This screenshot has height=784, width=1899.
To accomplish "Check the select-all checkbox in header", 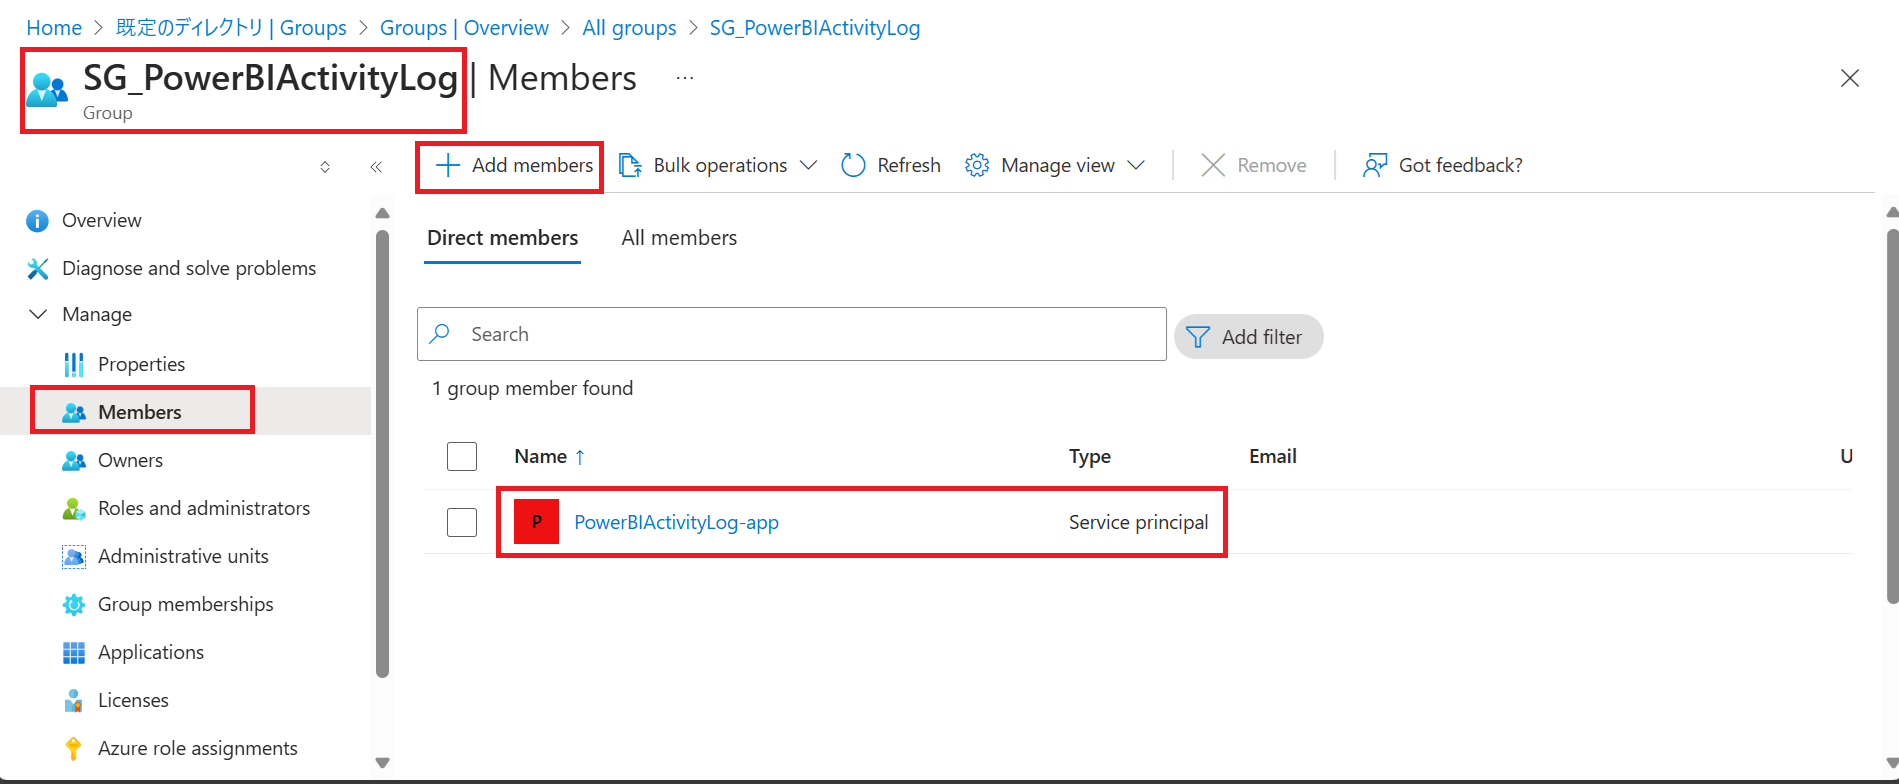I will tap(462, 456).
